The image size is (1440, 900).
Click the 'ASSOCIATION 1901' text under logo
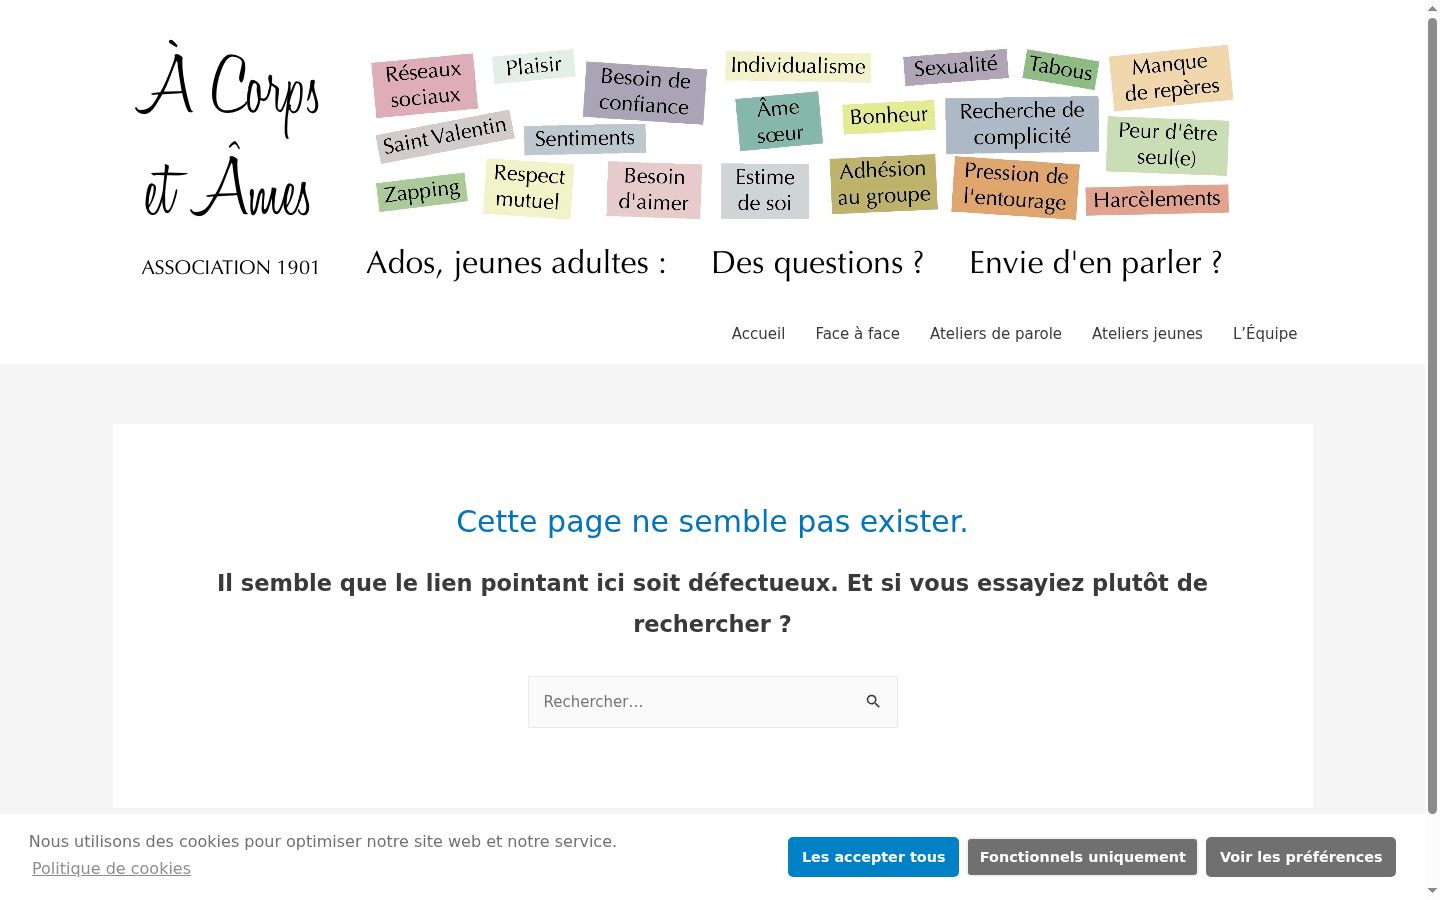(230, 267)
